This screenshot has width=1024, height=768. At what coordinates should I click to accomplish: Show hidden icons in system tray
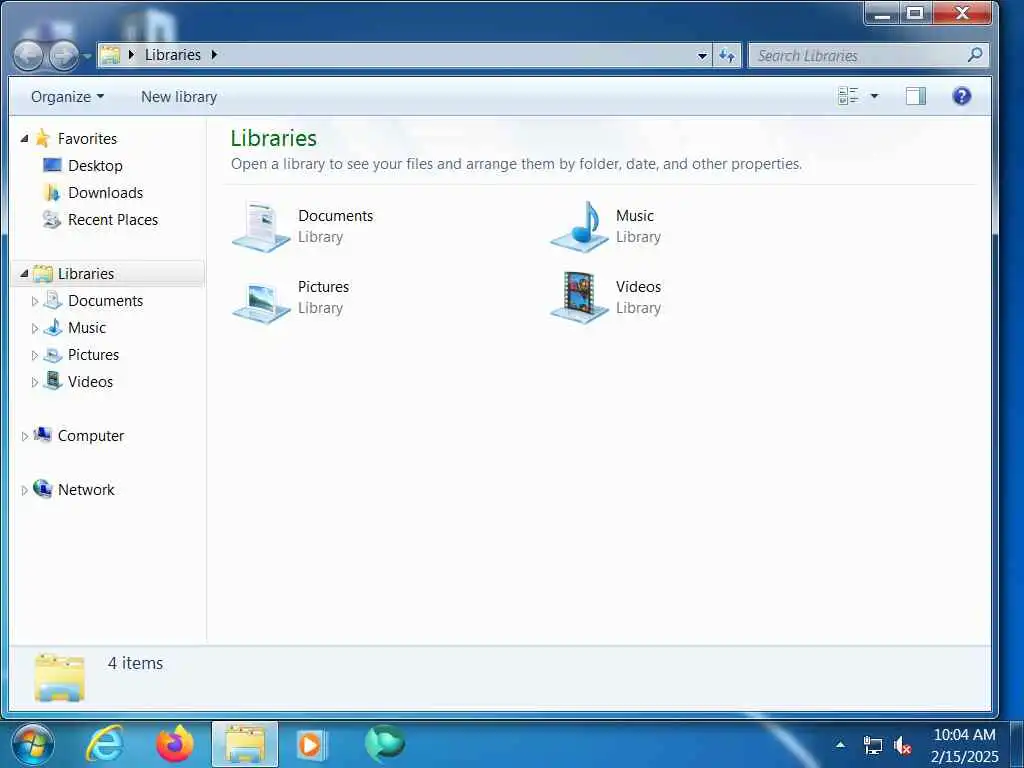pos(840,744)
